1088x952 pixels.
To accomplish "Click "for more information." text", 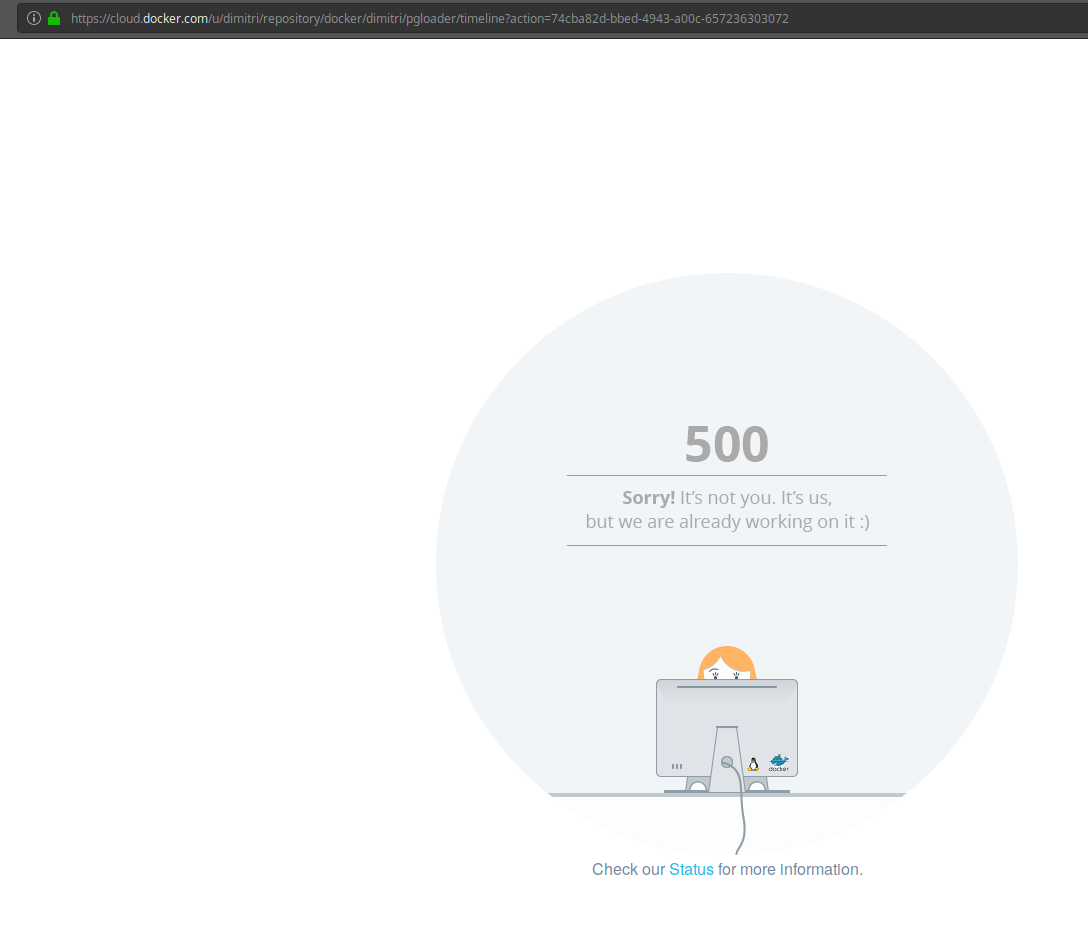I will pyautogui.click(x=790, y=869).
